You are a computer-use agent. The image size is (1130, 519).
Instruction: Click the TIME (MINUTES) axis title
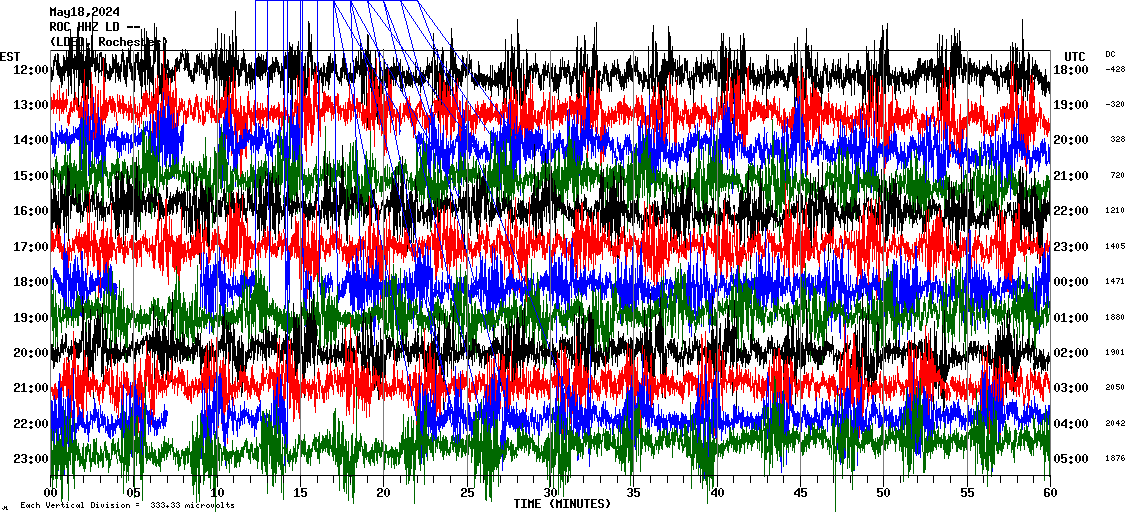tap(562, 504)
